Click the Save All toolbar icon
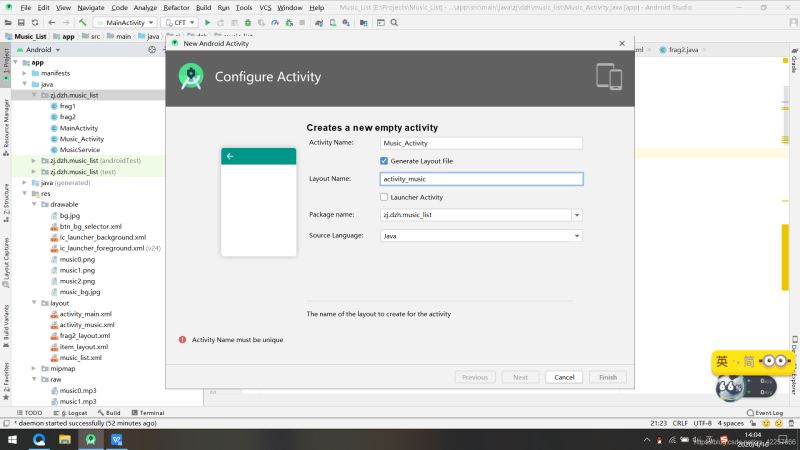 click(23, 21)
